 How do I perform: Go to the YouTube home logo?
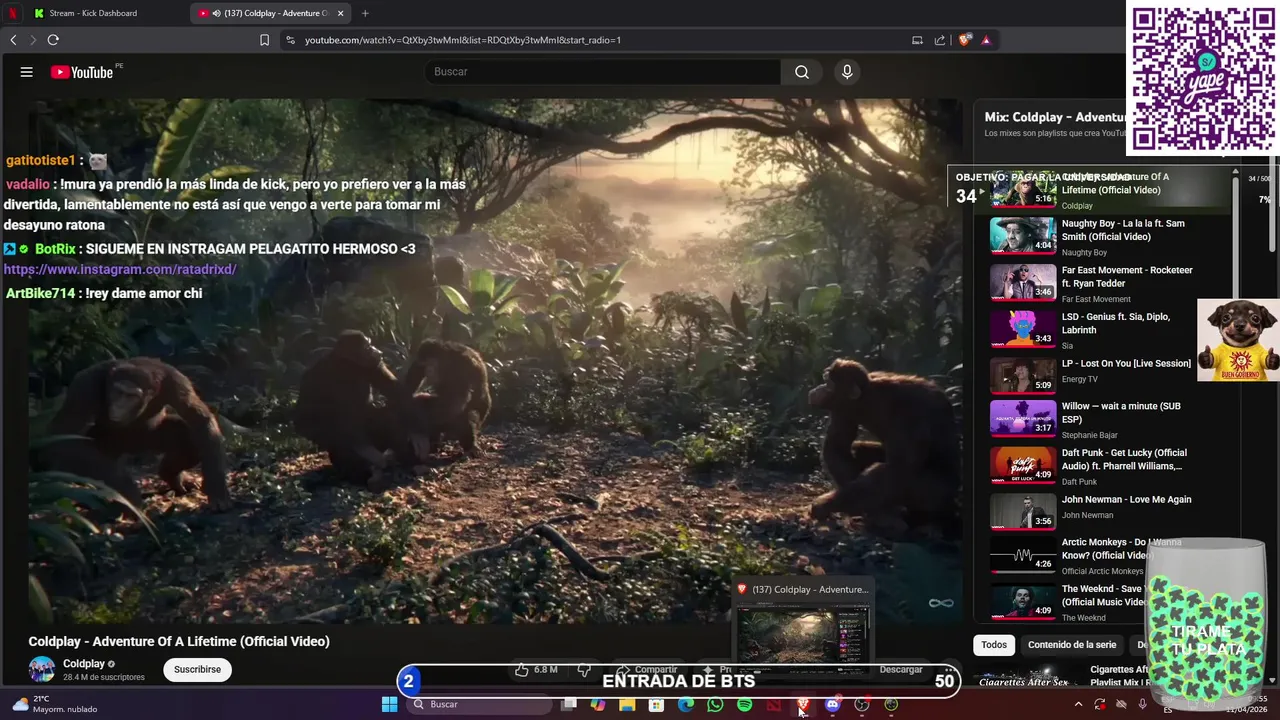[82, 72]
